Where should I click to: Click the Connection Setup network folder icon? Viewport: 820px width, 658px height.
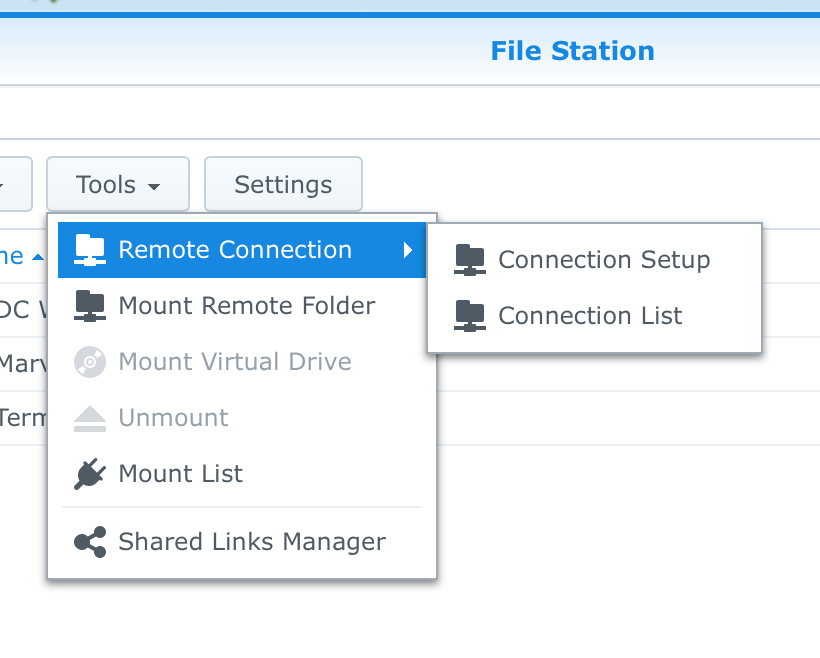(470, 260)
